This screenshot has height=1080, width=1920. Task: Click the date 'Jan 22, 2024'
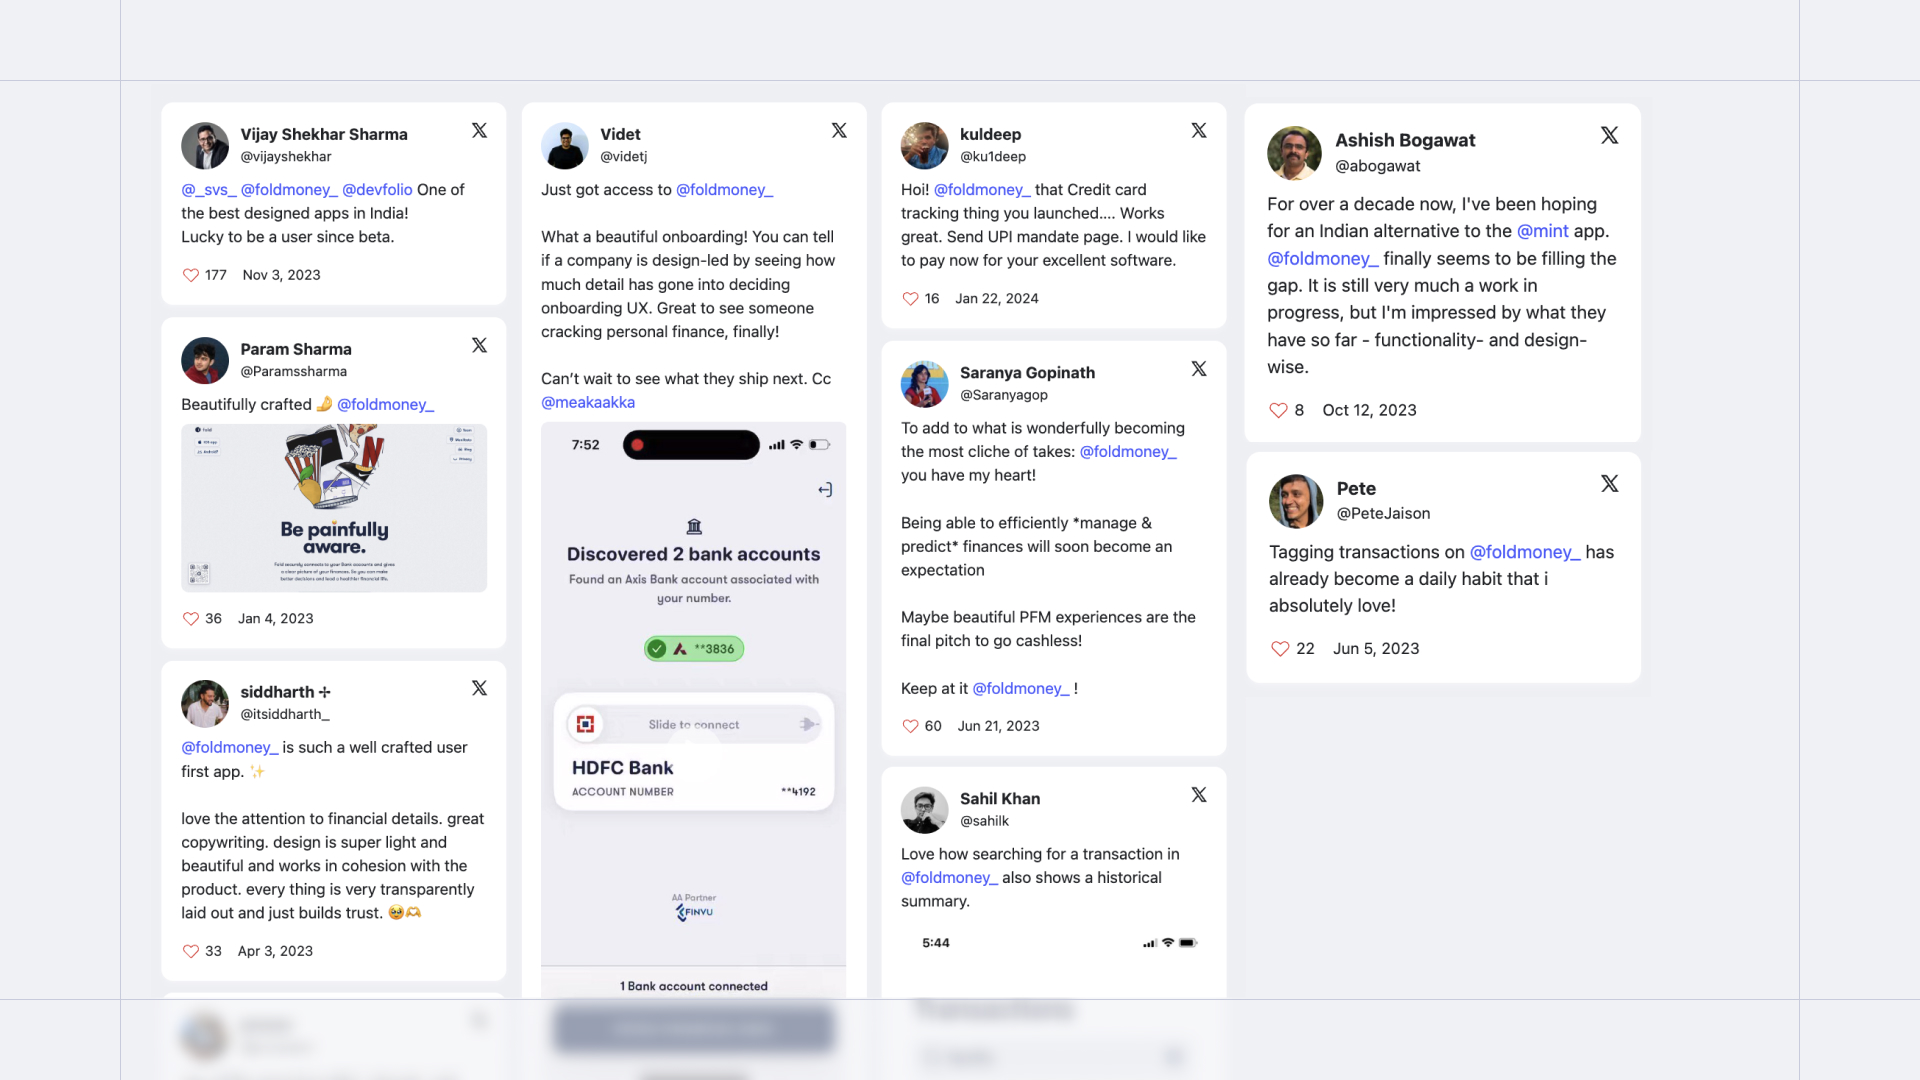click(x=997, y=299)
